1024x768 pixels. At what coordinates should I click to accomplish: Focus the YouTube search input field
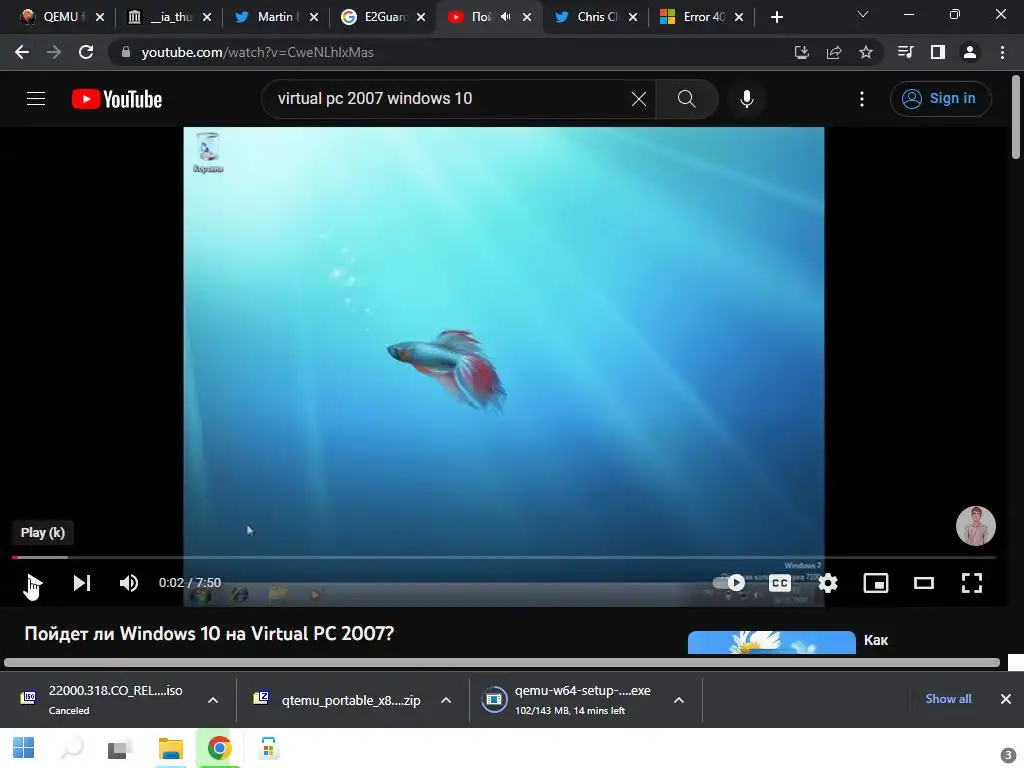pos(451,99)
